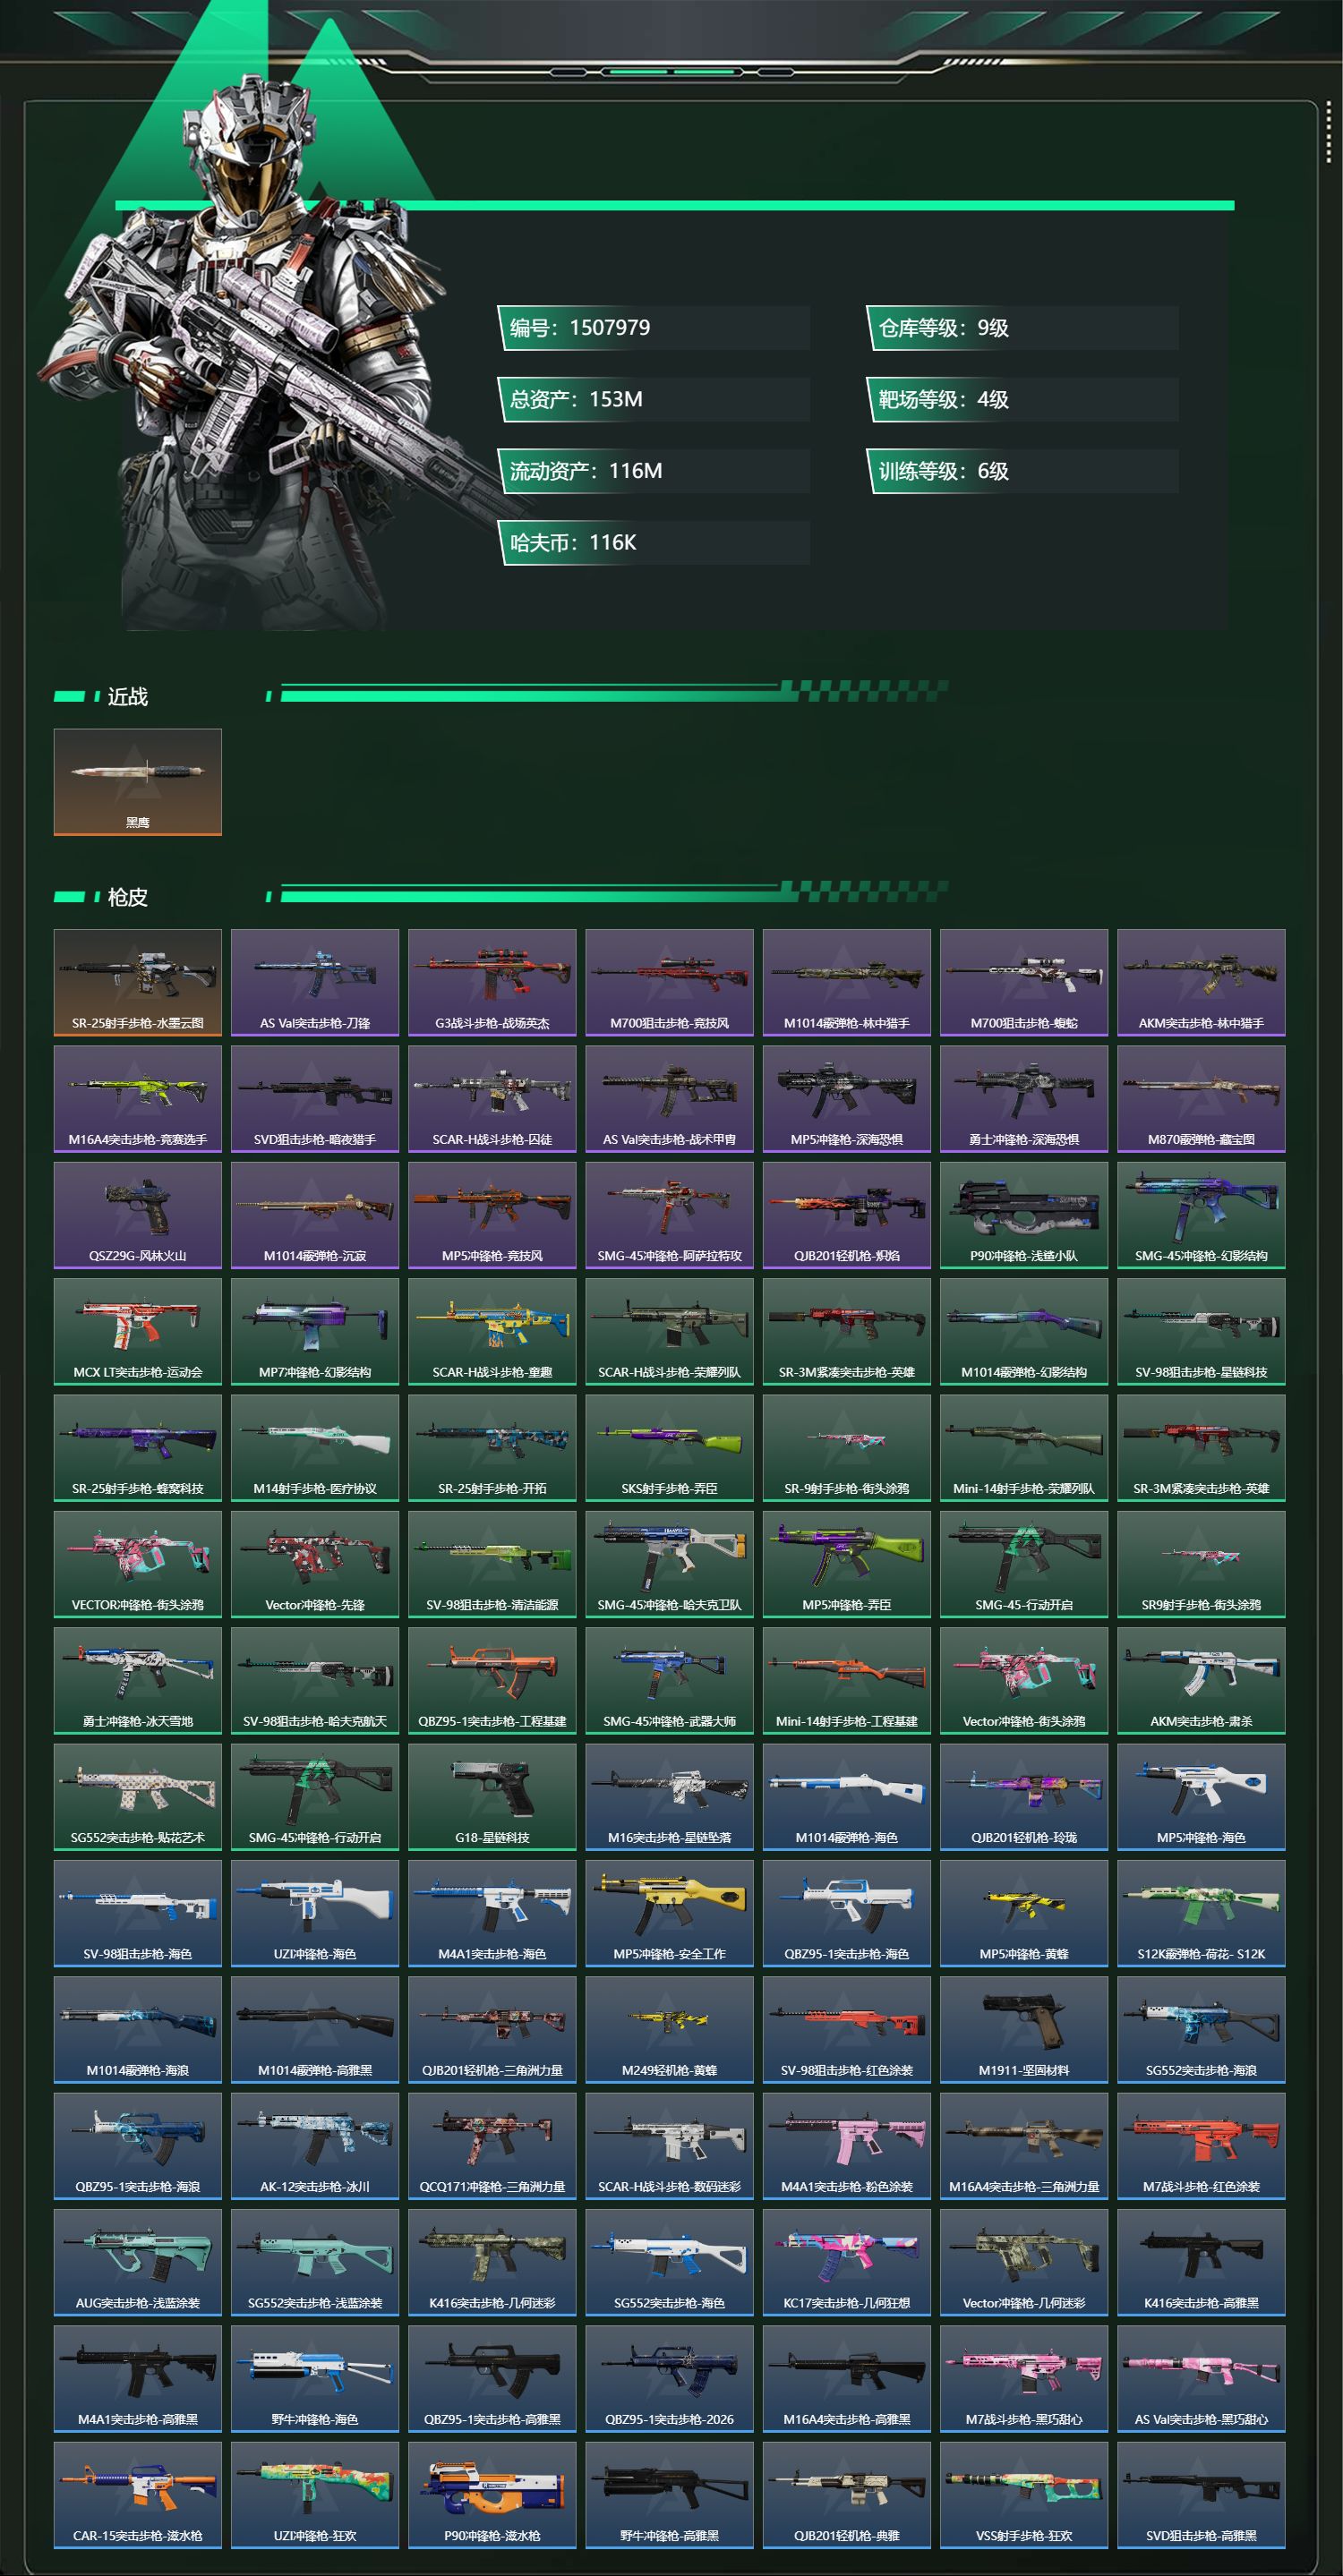Select the 哈夫币：116K currency text
Viewport: 1343px width, 2576px height.
coord(573,543)
